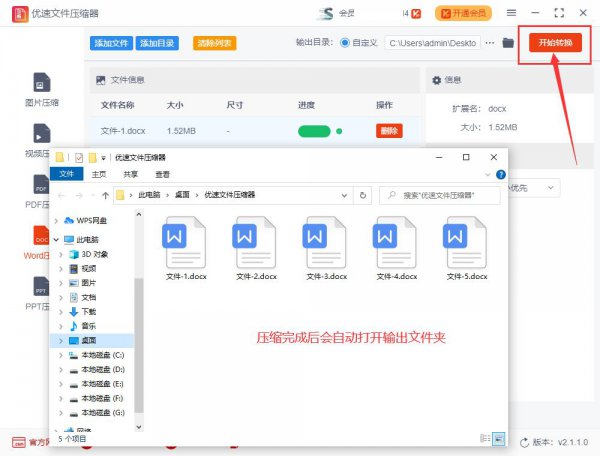Click Explorer forward navigation arrow
The height and width of the screenshot is (456, 600).
click(79, 195)
